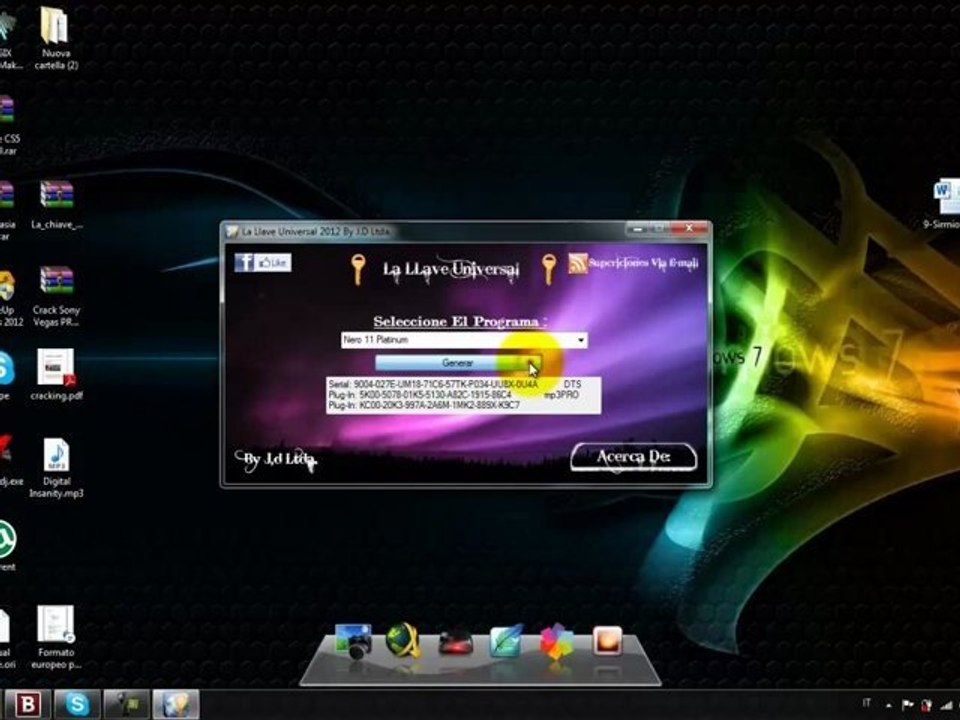The width and height of the screenshot is (960, 720).
Task: Close the La Llave Universal window
Action: tap(689, 229)
